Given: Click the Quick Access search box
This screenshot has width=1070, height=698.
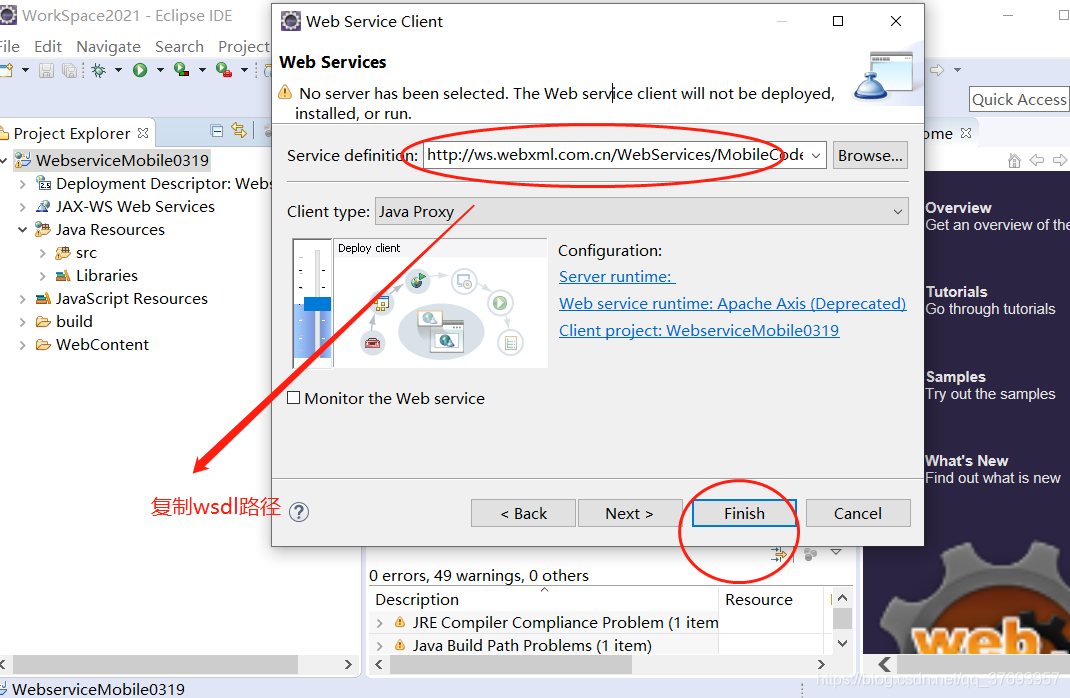Looking at the screenshot, I should [1019, 100].
